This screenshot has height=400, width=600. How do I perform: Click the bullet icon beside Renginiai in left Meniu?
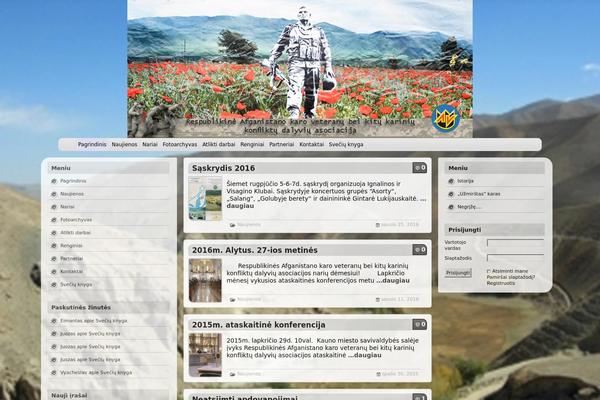coord(54,246)
